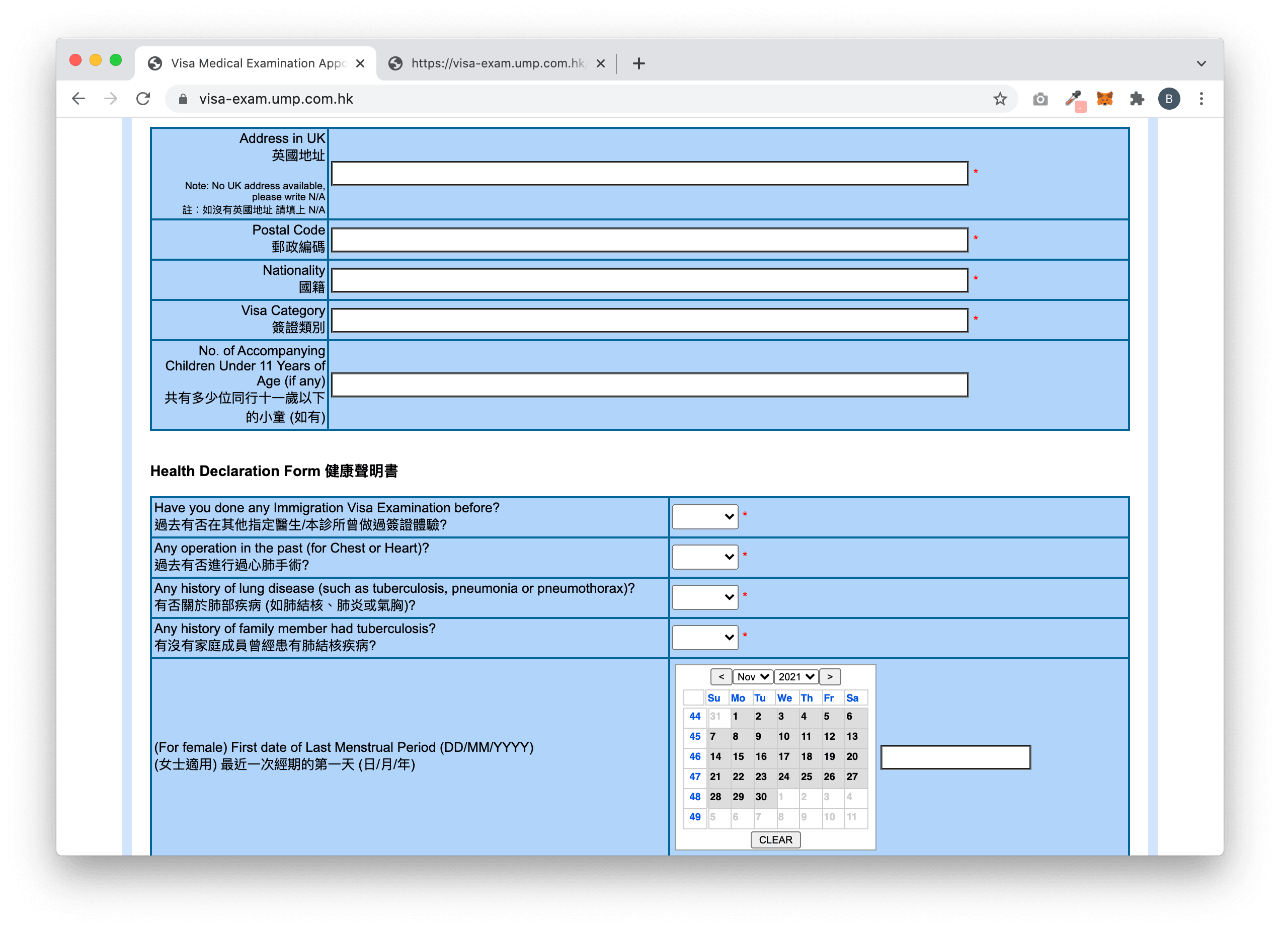Reload the visa-exam page

click(143, 99)
